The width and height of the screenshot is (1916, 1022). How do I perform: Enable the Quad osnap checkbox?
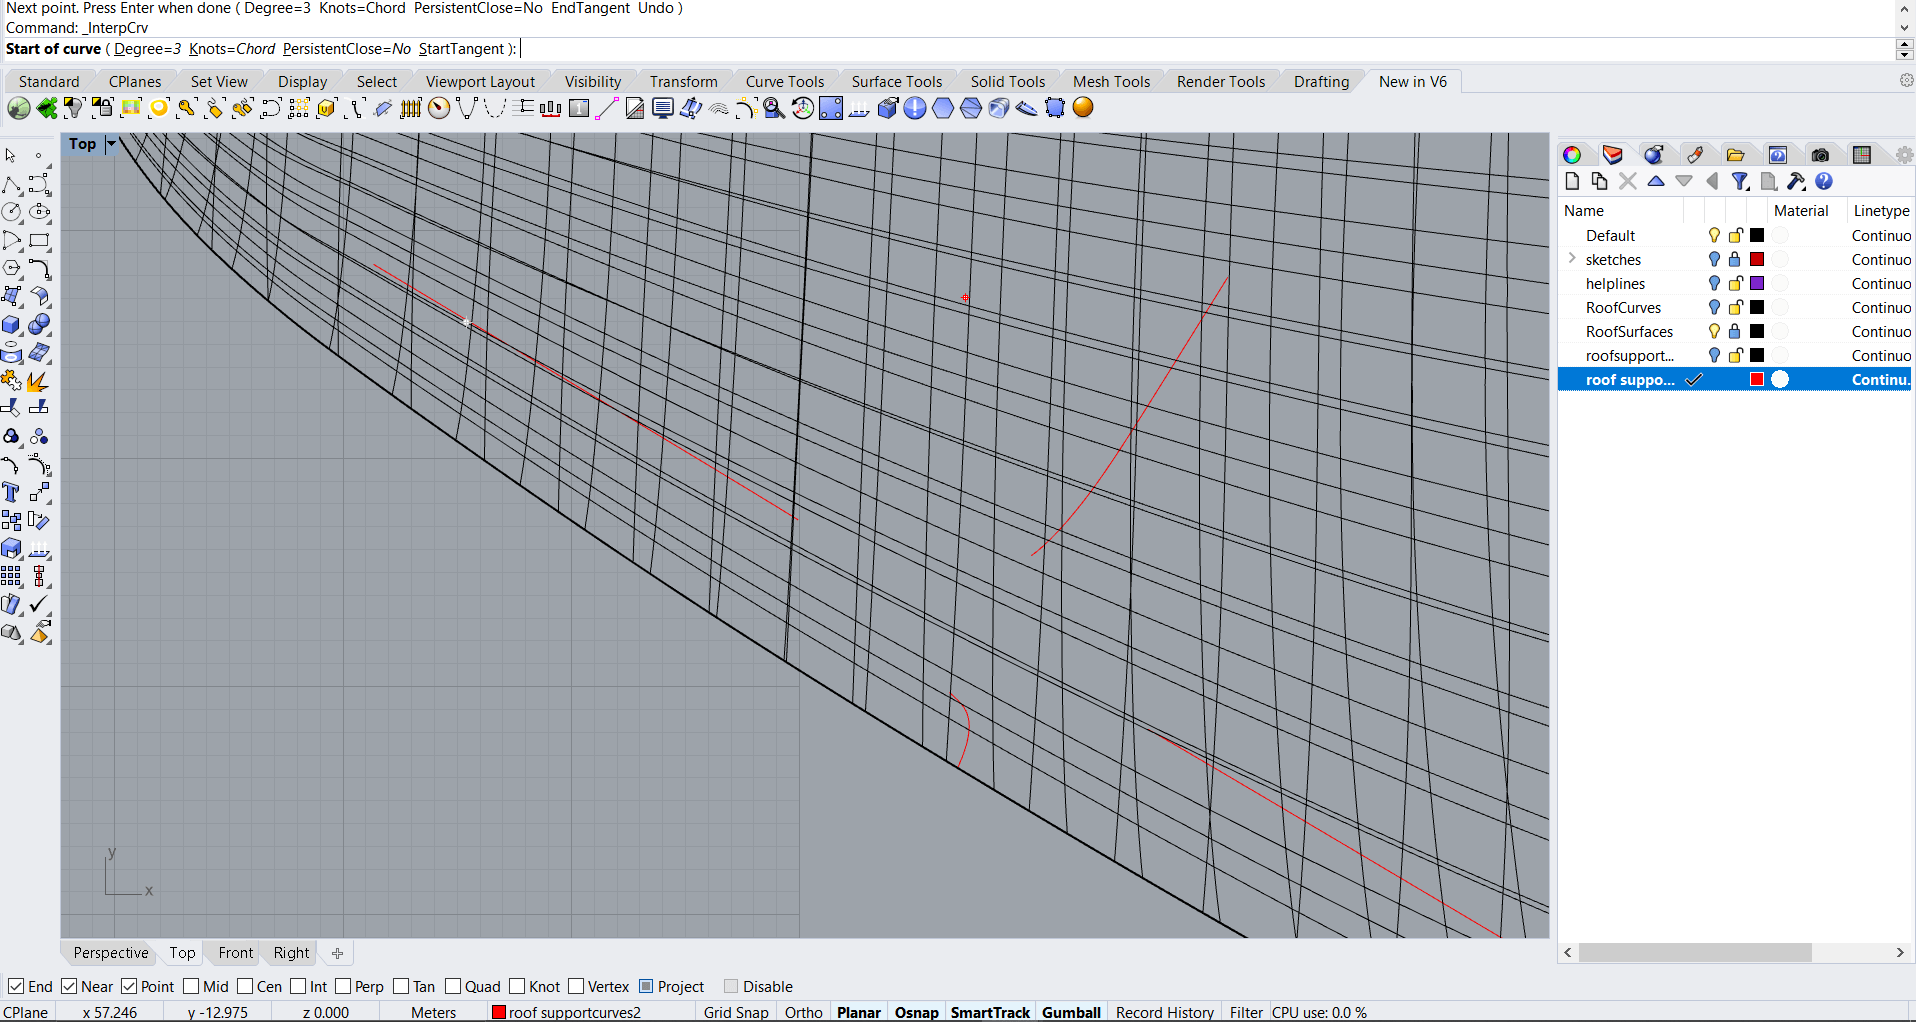coord(453,986)
